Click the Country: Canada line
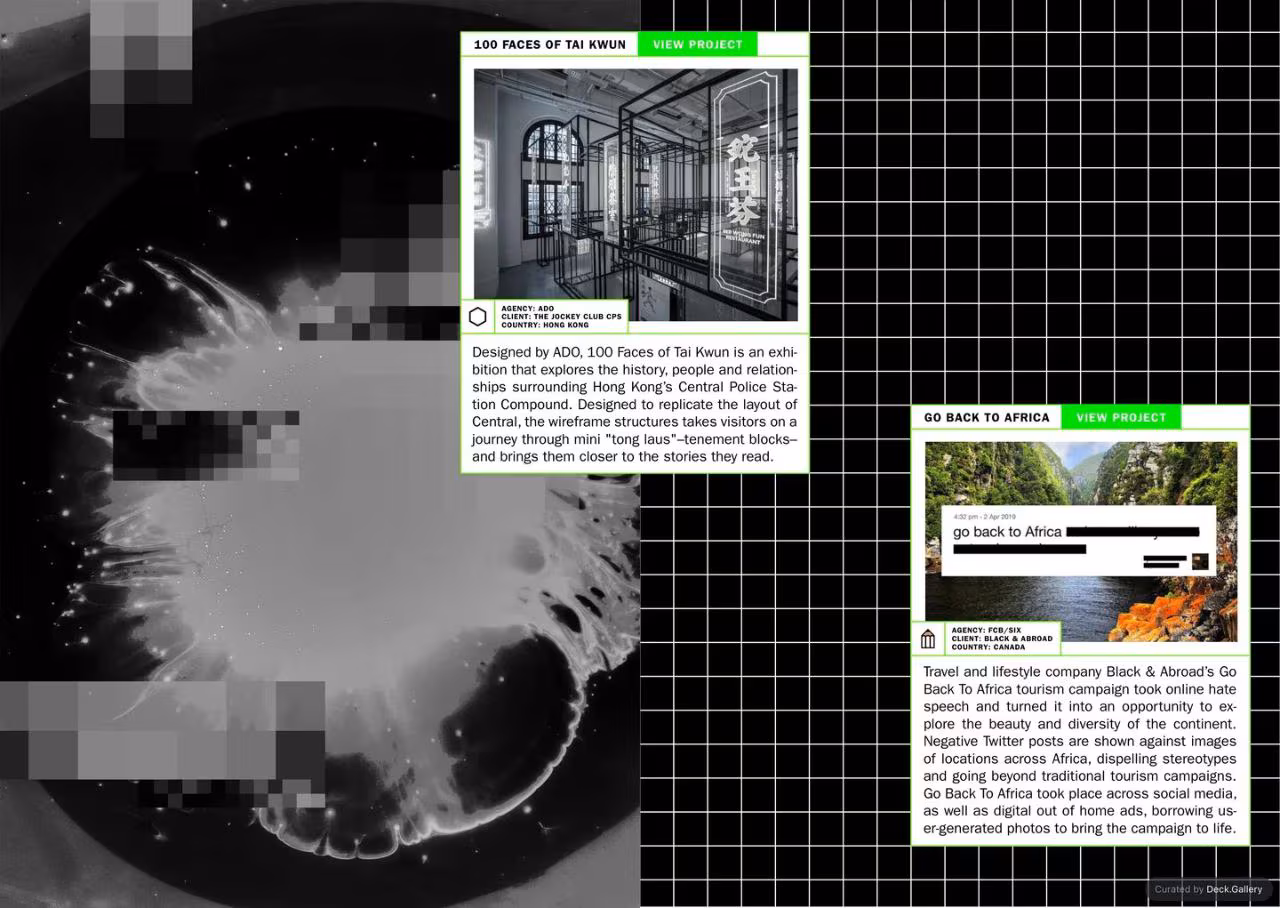Viewport: 1280px width, 908px height. pos(988,647)
